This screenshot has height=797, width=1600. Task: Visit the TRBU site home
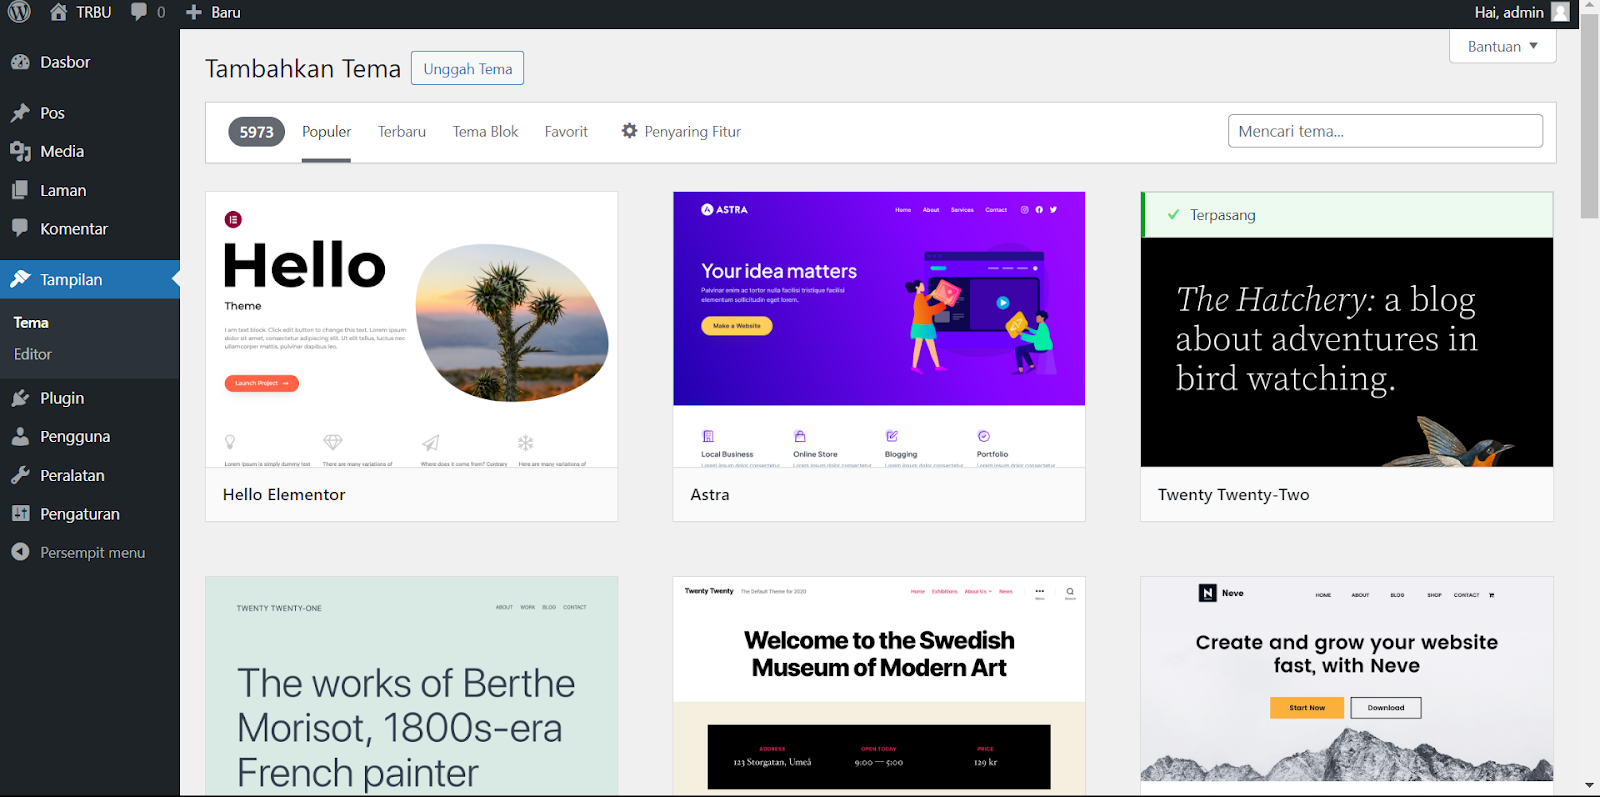[x=80, y=12]
